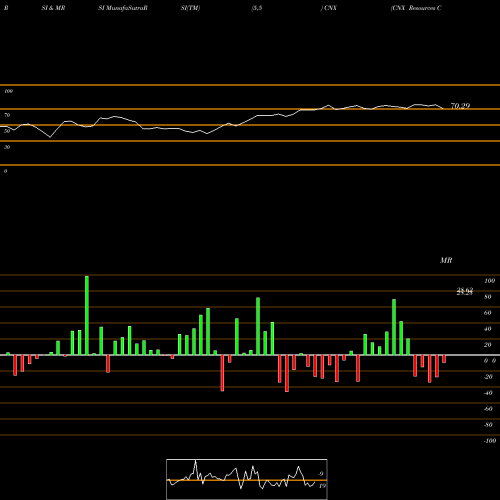
Task: Click the 'SI MunafaSutraR' header text
Action: [123, 8]
